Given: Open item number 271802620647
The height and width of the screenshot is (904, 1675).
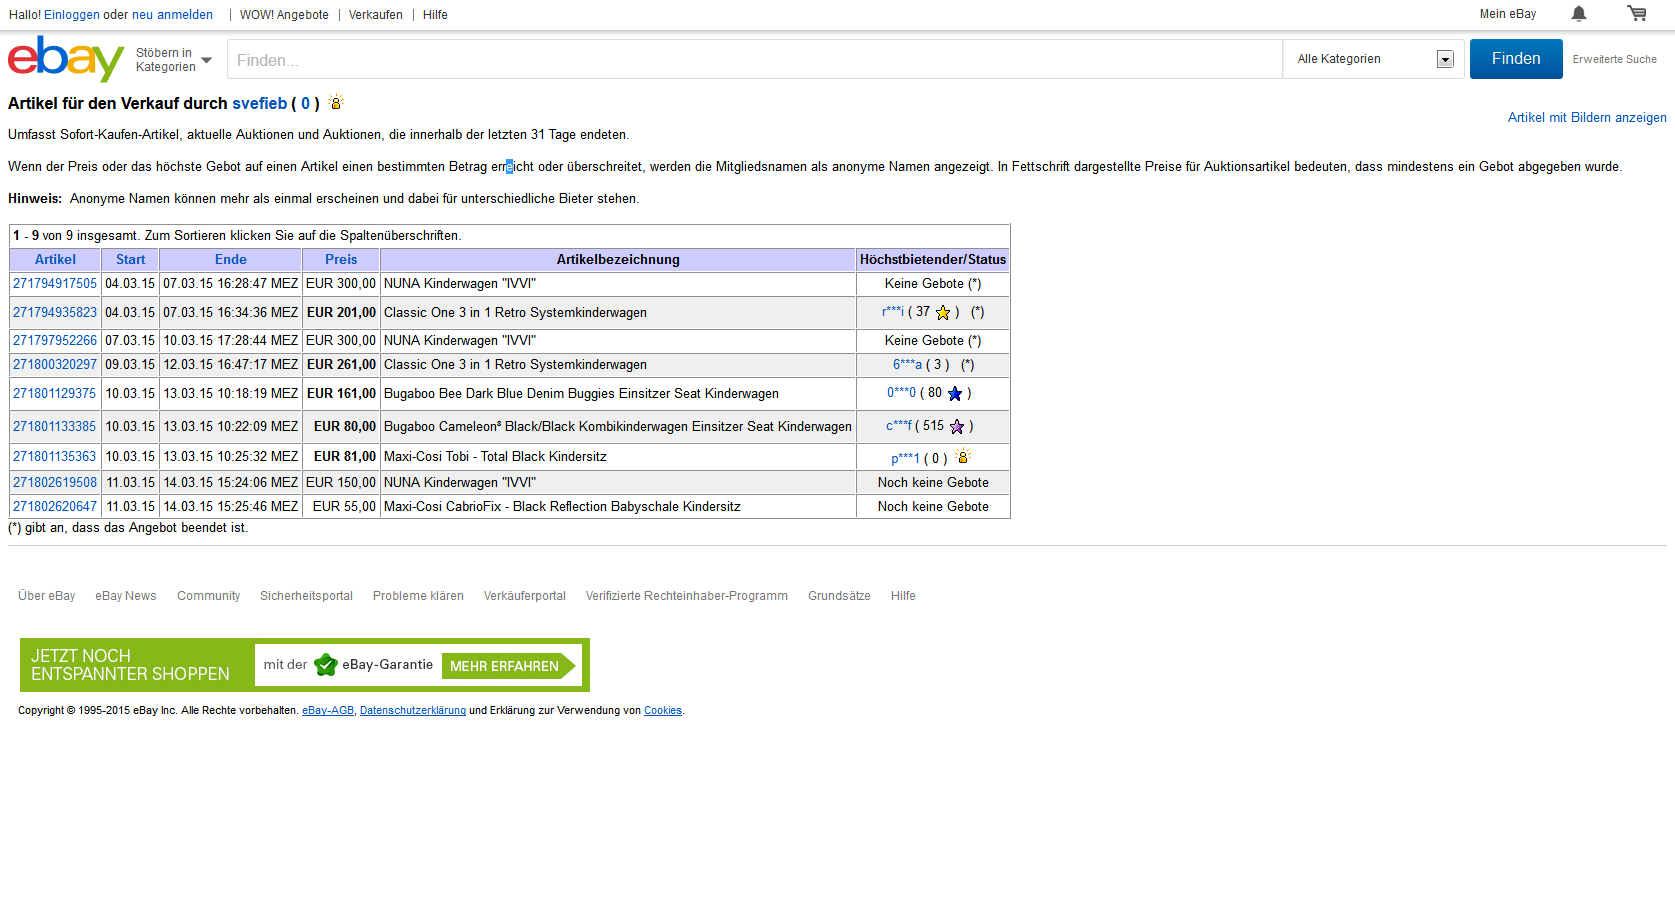Looking at the screenshot, I should [55, 507].
